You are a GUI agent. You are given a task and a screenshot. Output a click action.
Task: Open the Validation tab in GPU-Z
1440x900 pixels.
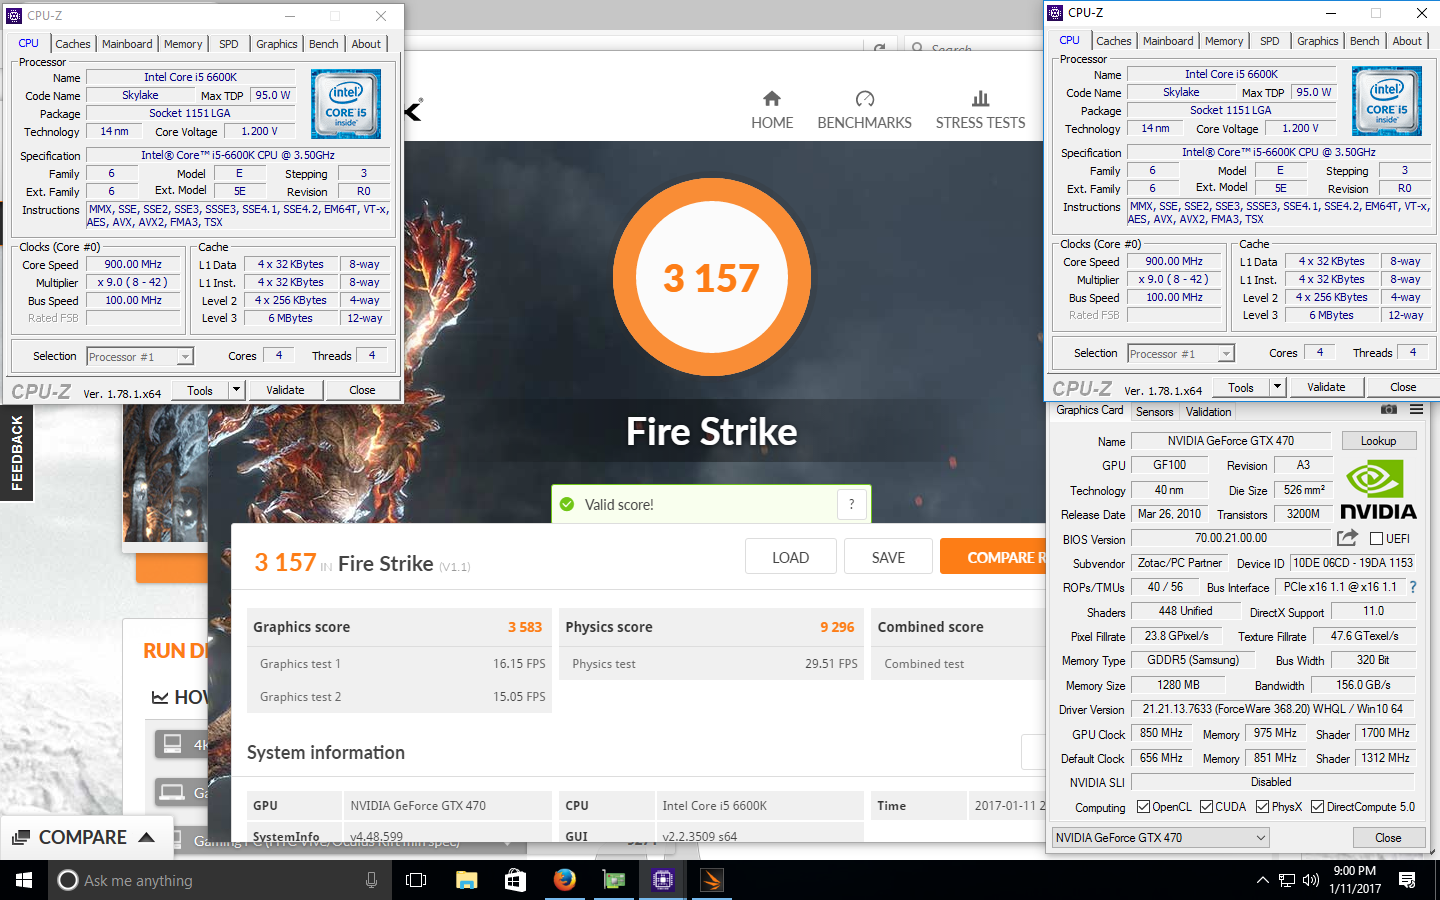1208,412
